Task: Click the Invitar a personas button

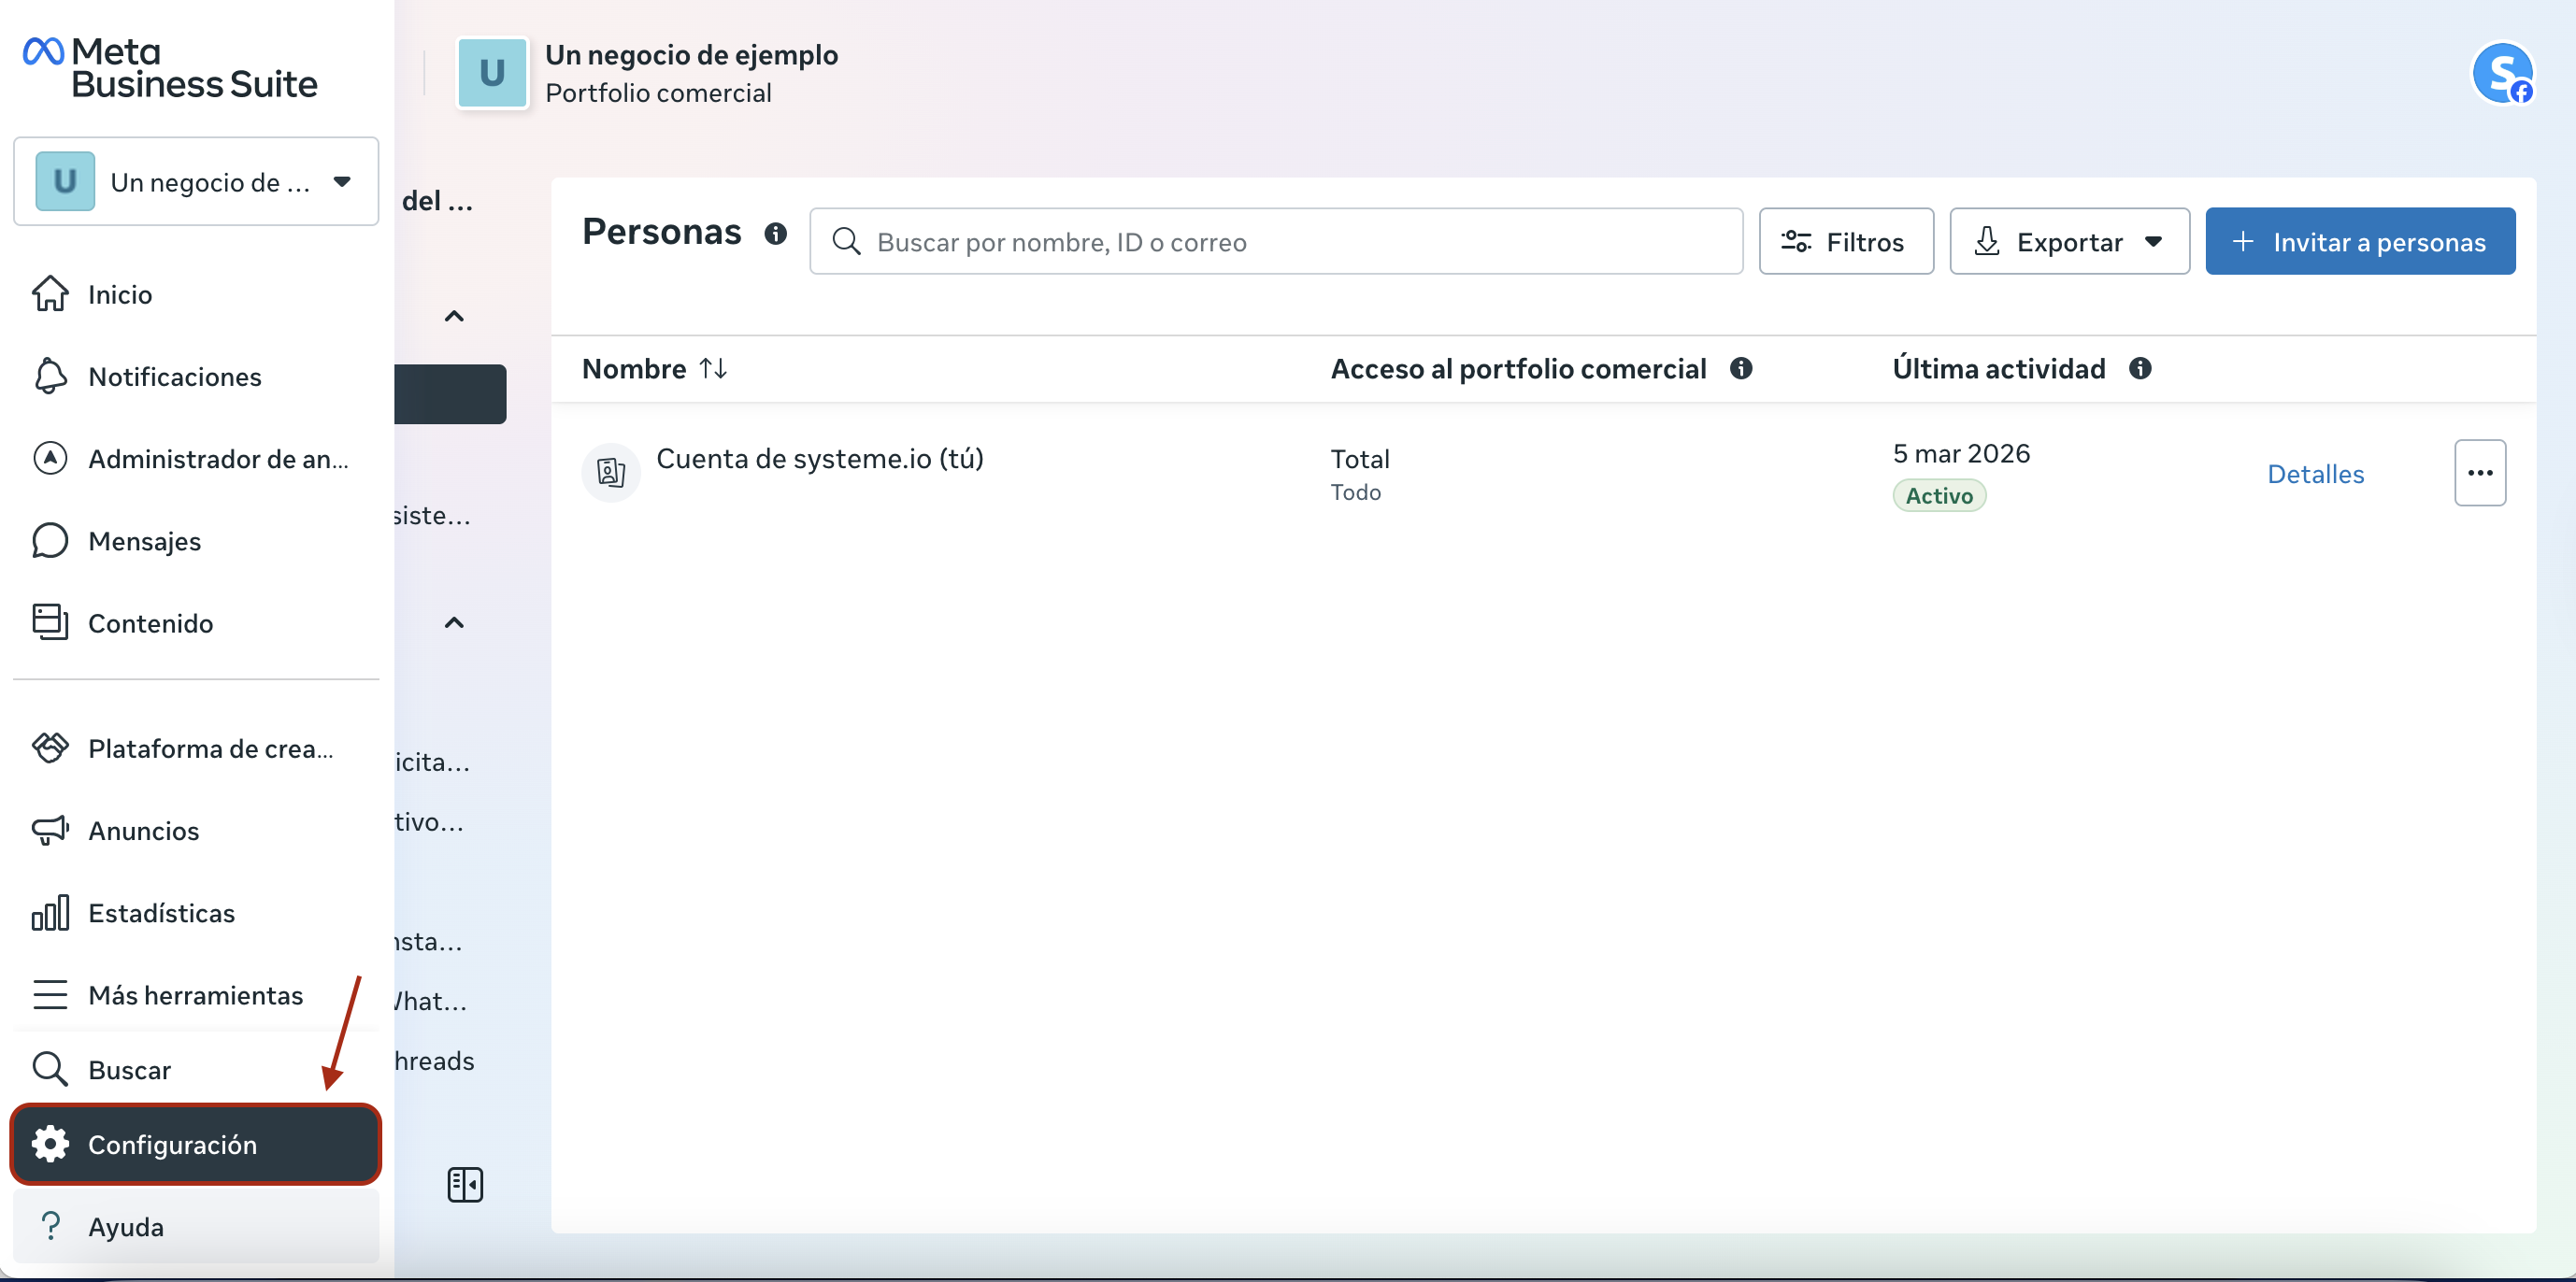Action: tap(2359, 242)
